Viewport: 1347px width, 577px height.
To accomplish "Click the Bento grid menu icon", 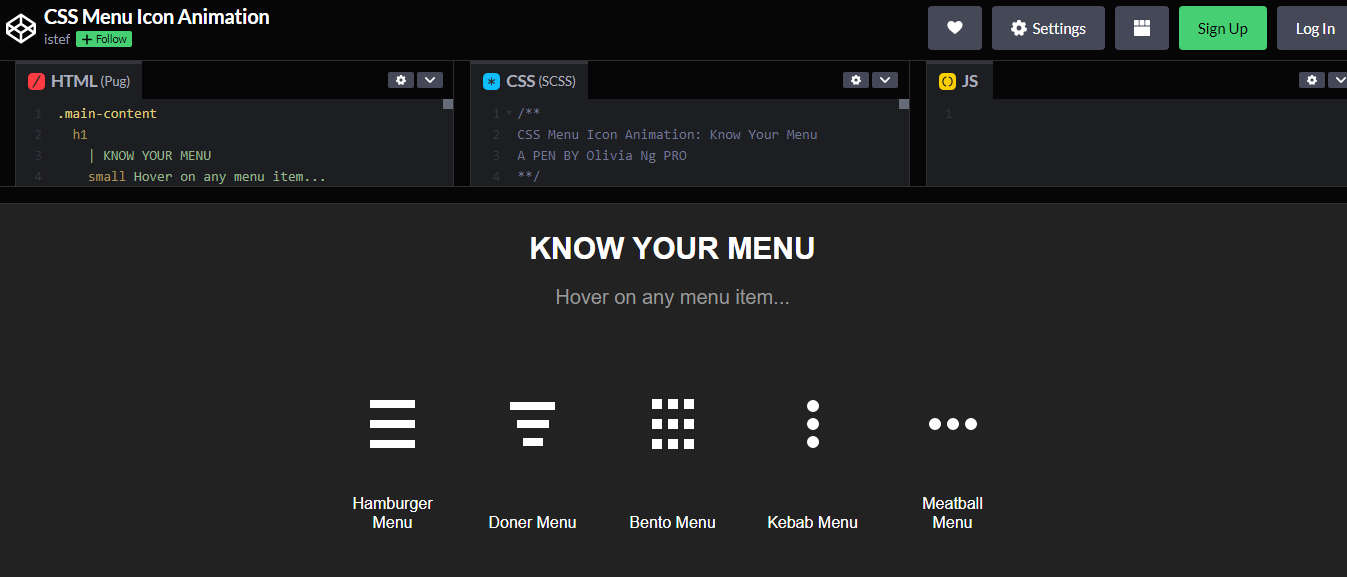I will click(673, 424).
